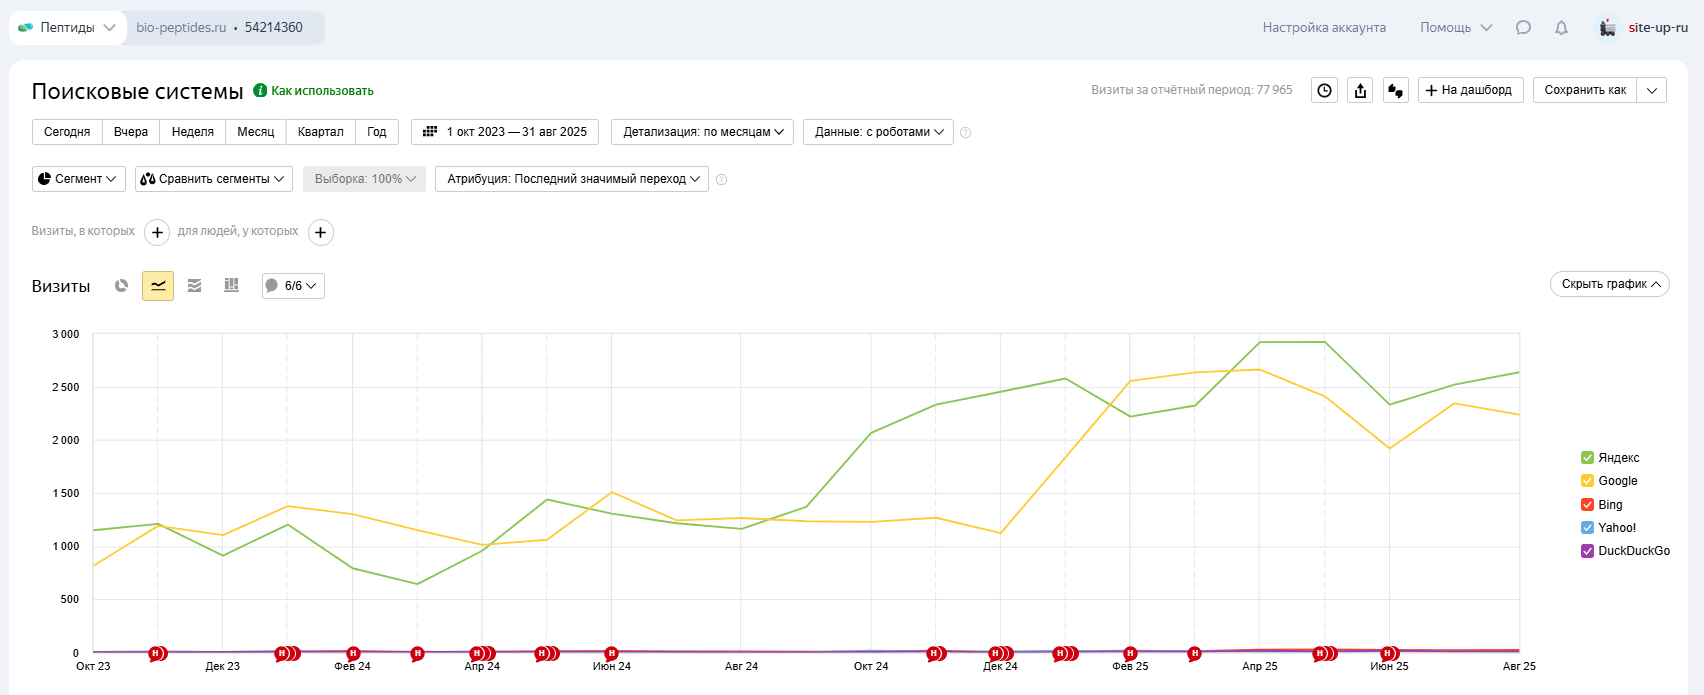Disable the DuckDuckGo legend checkbox
This screenshot has width=1704, height=695.
click(1587, 551)
